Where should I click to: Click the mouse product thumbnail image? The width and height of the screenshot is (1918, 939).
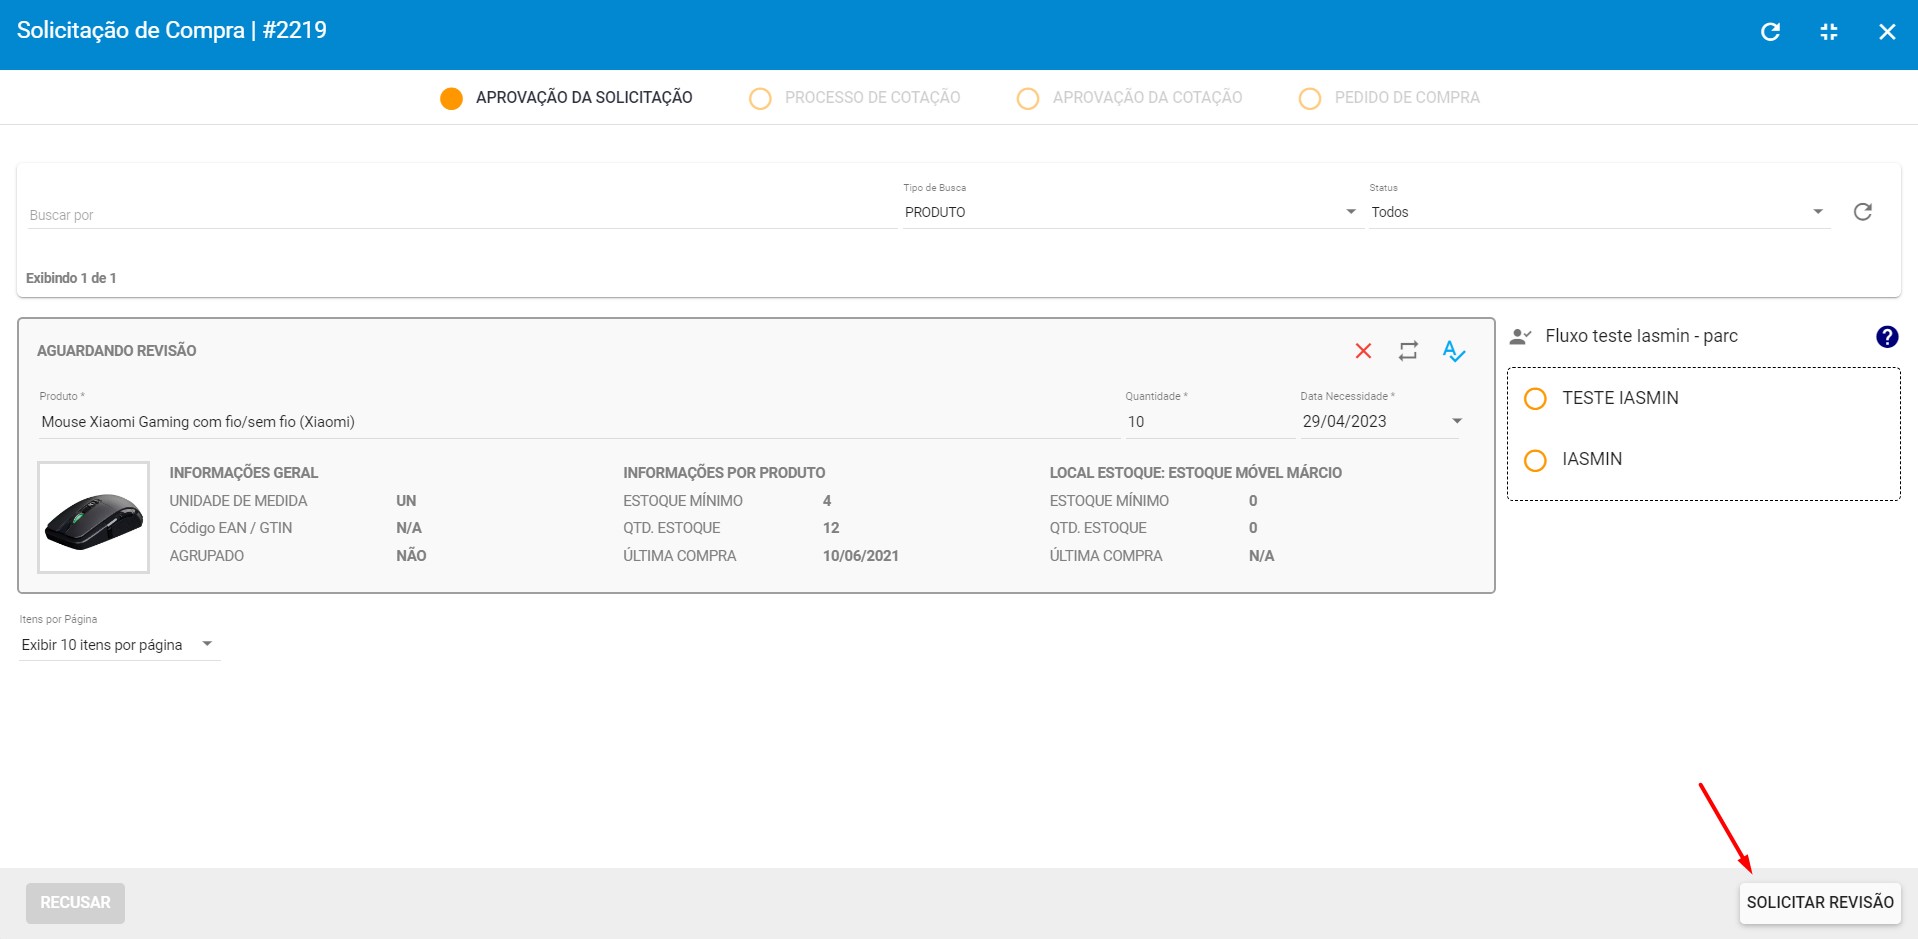point(93,517)
